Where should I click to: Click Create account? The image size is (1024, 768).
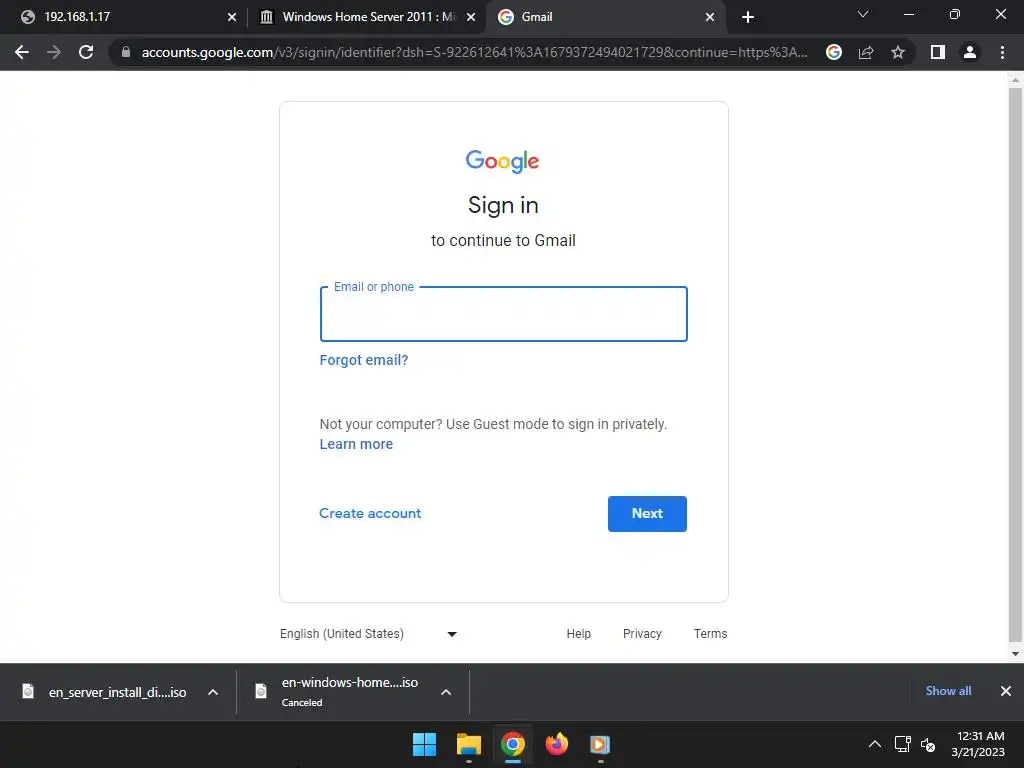click(370, 513)
